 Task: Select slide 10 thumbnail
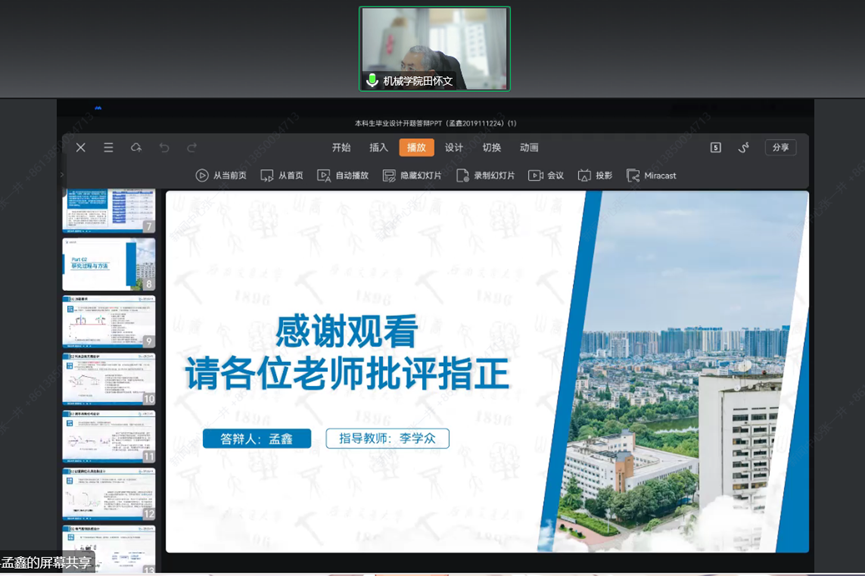click(108, 378)
